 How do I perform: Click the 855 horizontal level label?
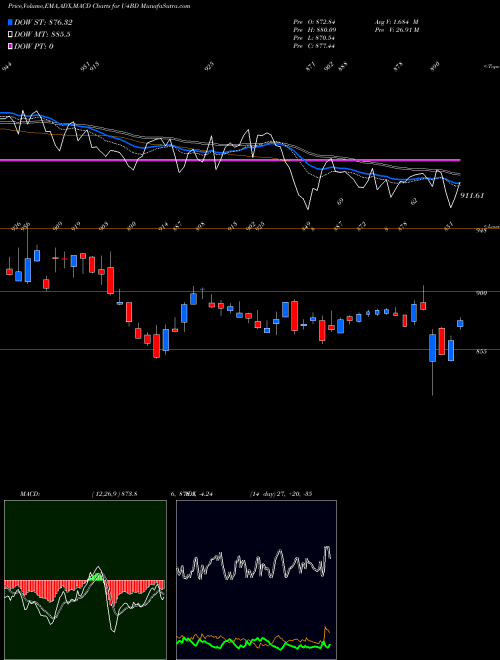click(481, 351)
